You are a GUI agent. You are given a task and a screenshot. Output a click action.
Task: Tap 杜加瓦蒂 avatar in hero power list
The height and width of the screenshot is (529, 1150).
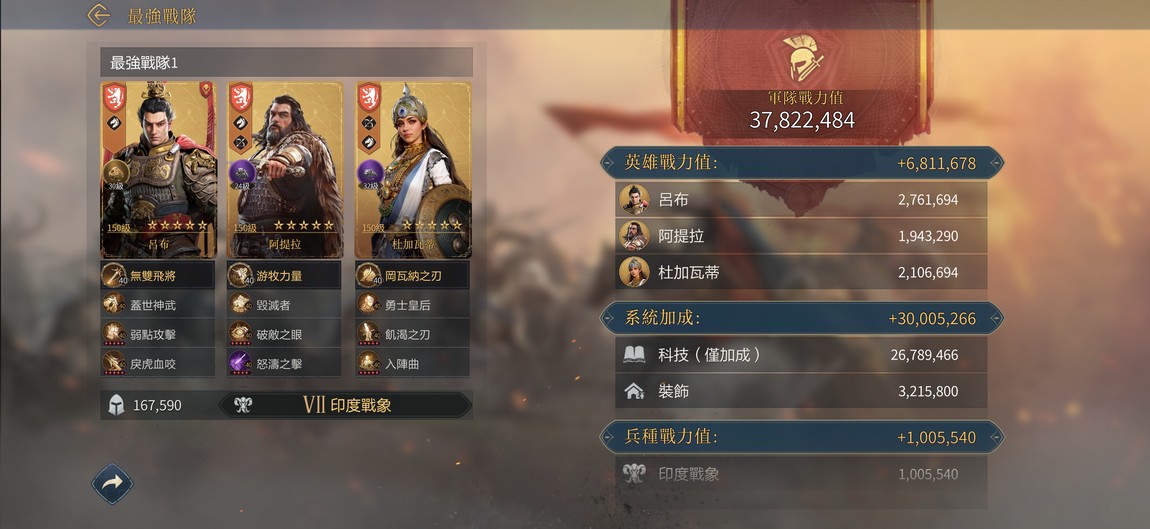click(x=634, y=272)
